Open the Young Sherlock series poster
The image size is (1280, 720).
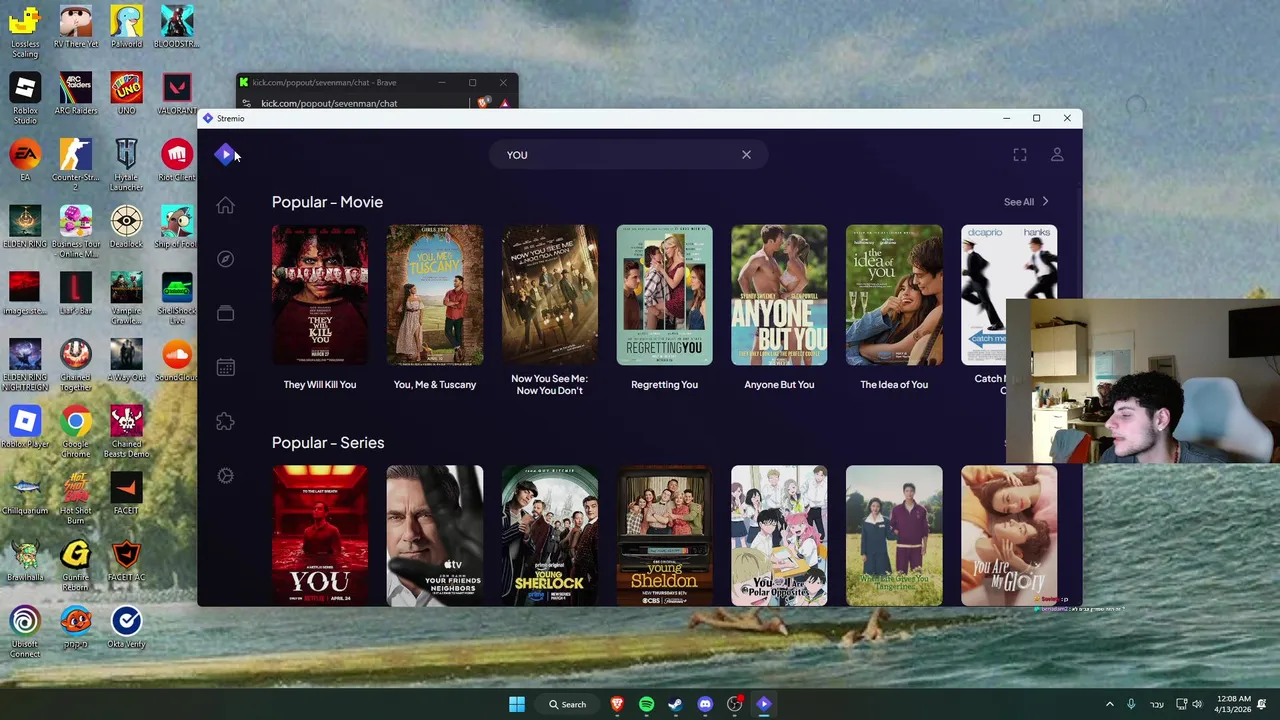click(549, 536)
